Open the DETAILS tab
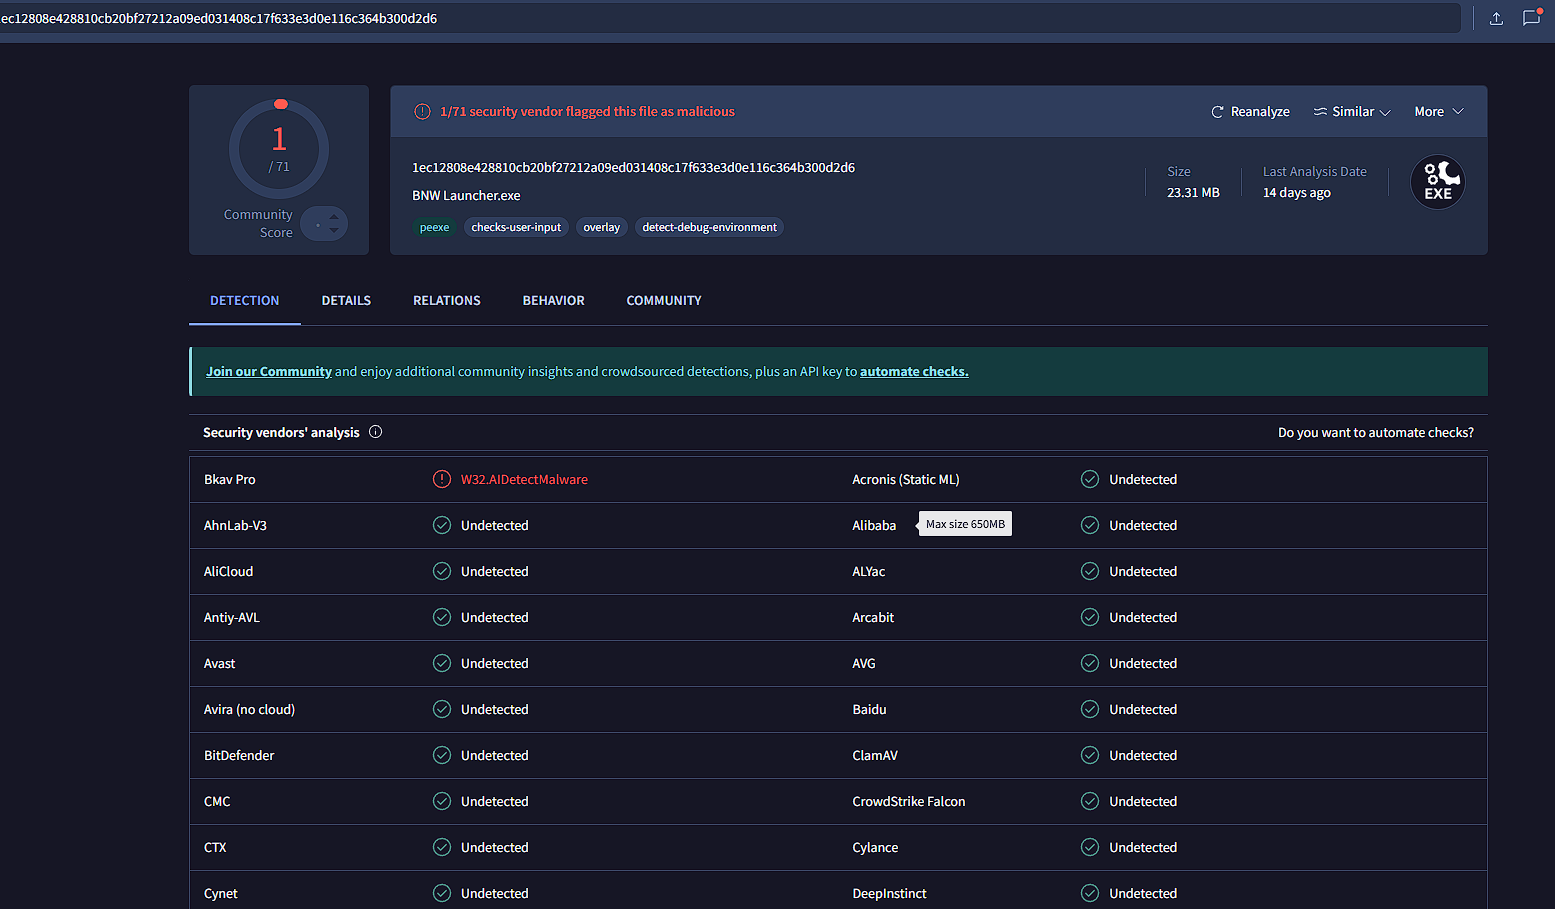 (346, 300)
